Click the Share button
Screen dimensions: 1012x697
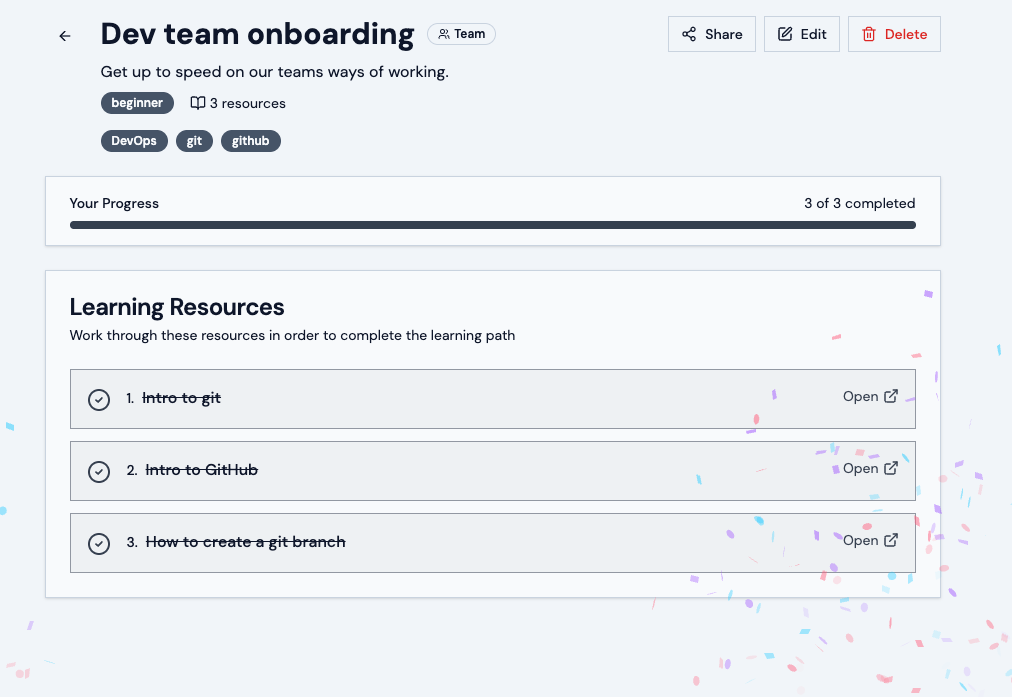pos(711,34)
